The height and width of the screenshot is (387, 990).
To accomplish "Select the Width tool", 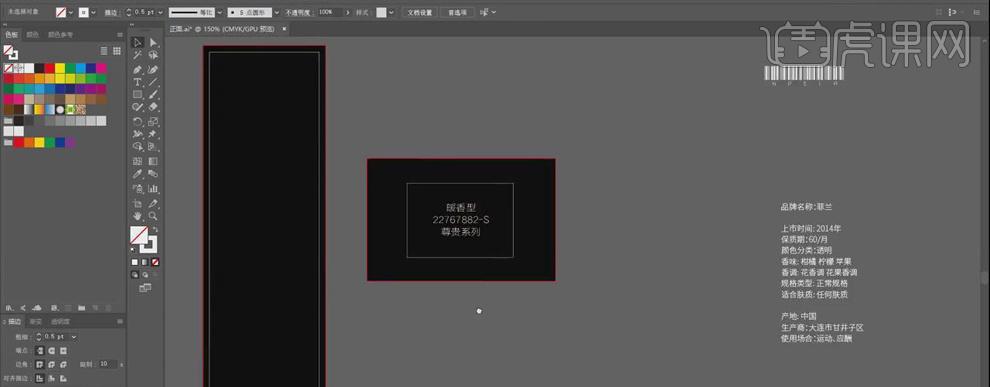I will [x=138, y=134].
